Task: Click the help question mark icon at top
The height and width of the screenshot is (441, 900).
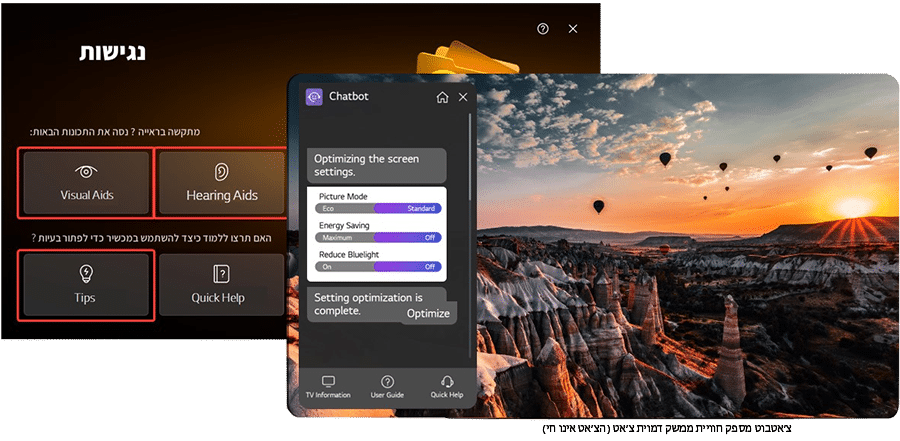Action: [x=543, y=29]
